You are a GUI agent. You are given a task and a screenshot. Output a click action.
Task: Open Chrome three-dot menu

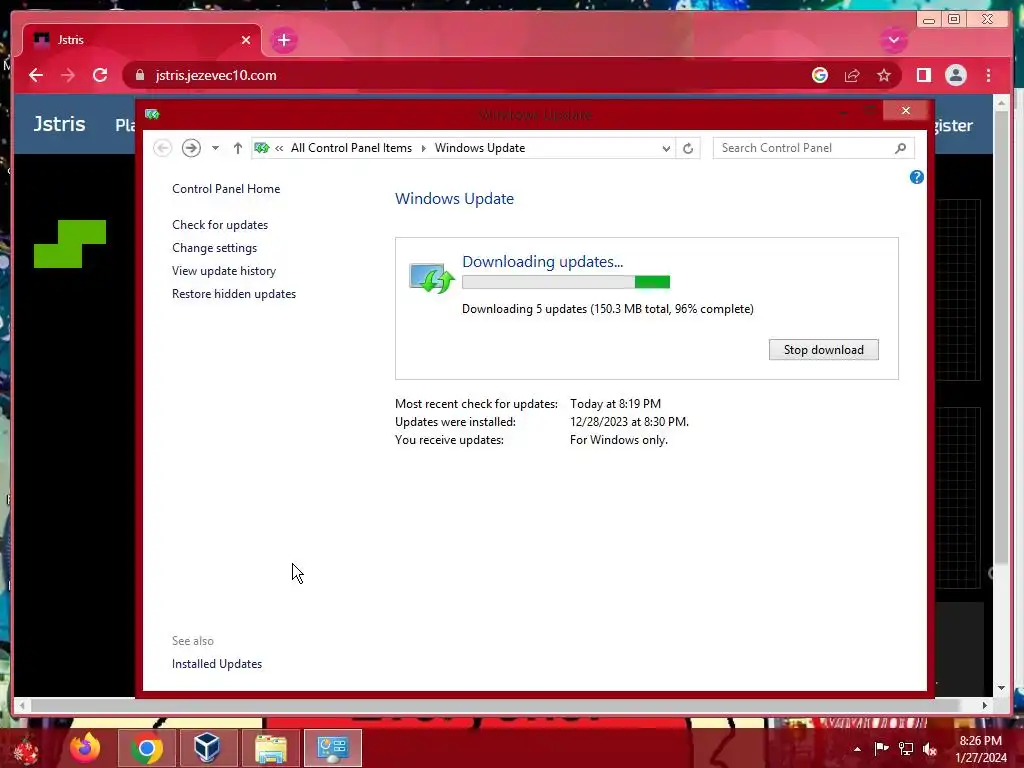pos(988,75)
